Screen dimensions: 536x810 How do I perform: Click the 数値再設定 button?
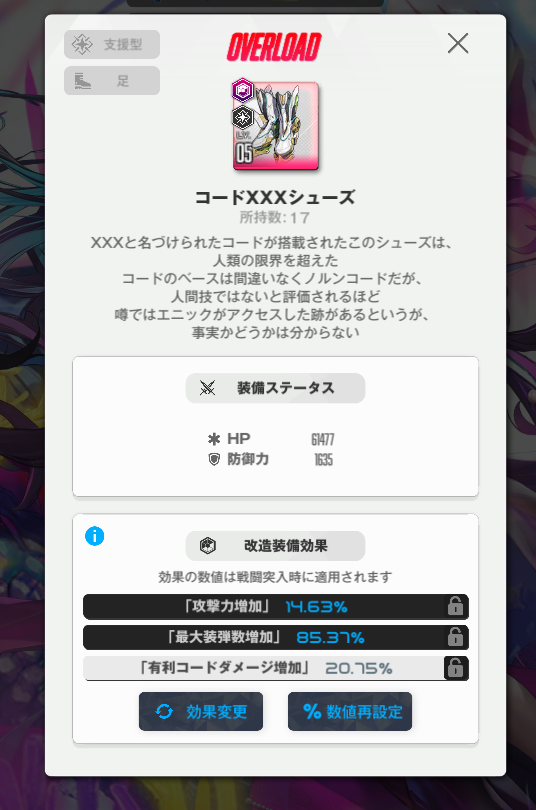pyautogui.click(x=350, y=711)
